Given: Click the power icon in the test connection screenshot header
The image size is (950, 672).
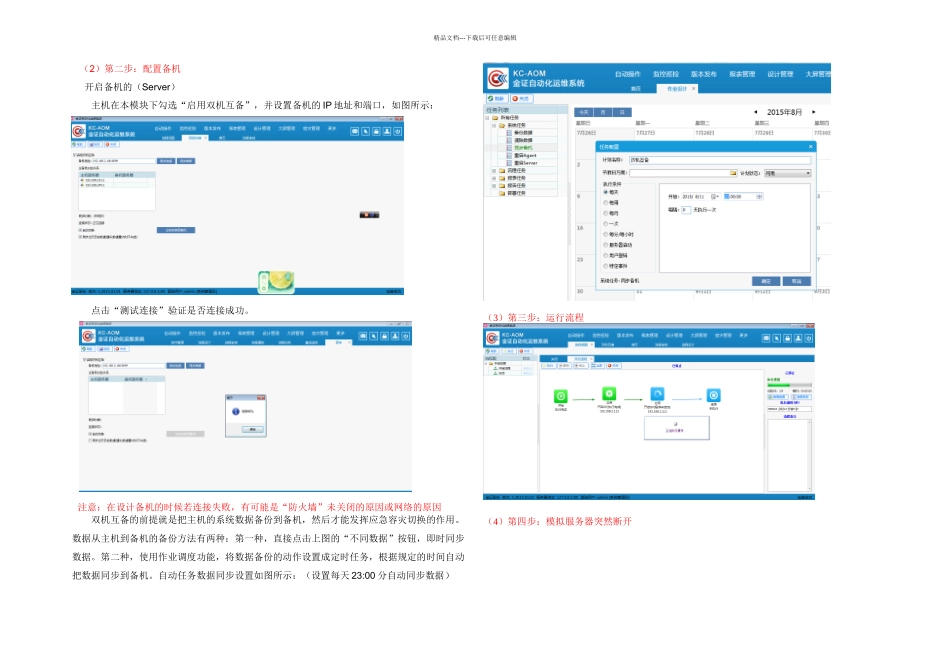Looking at the screenshot, I should pyautogui.click(x=406, y=336).
